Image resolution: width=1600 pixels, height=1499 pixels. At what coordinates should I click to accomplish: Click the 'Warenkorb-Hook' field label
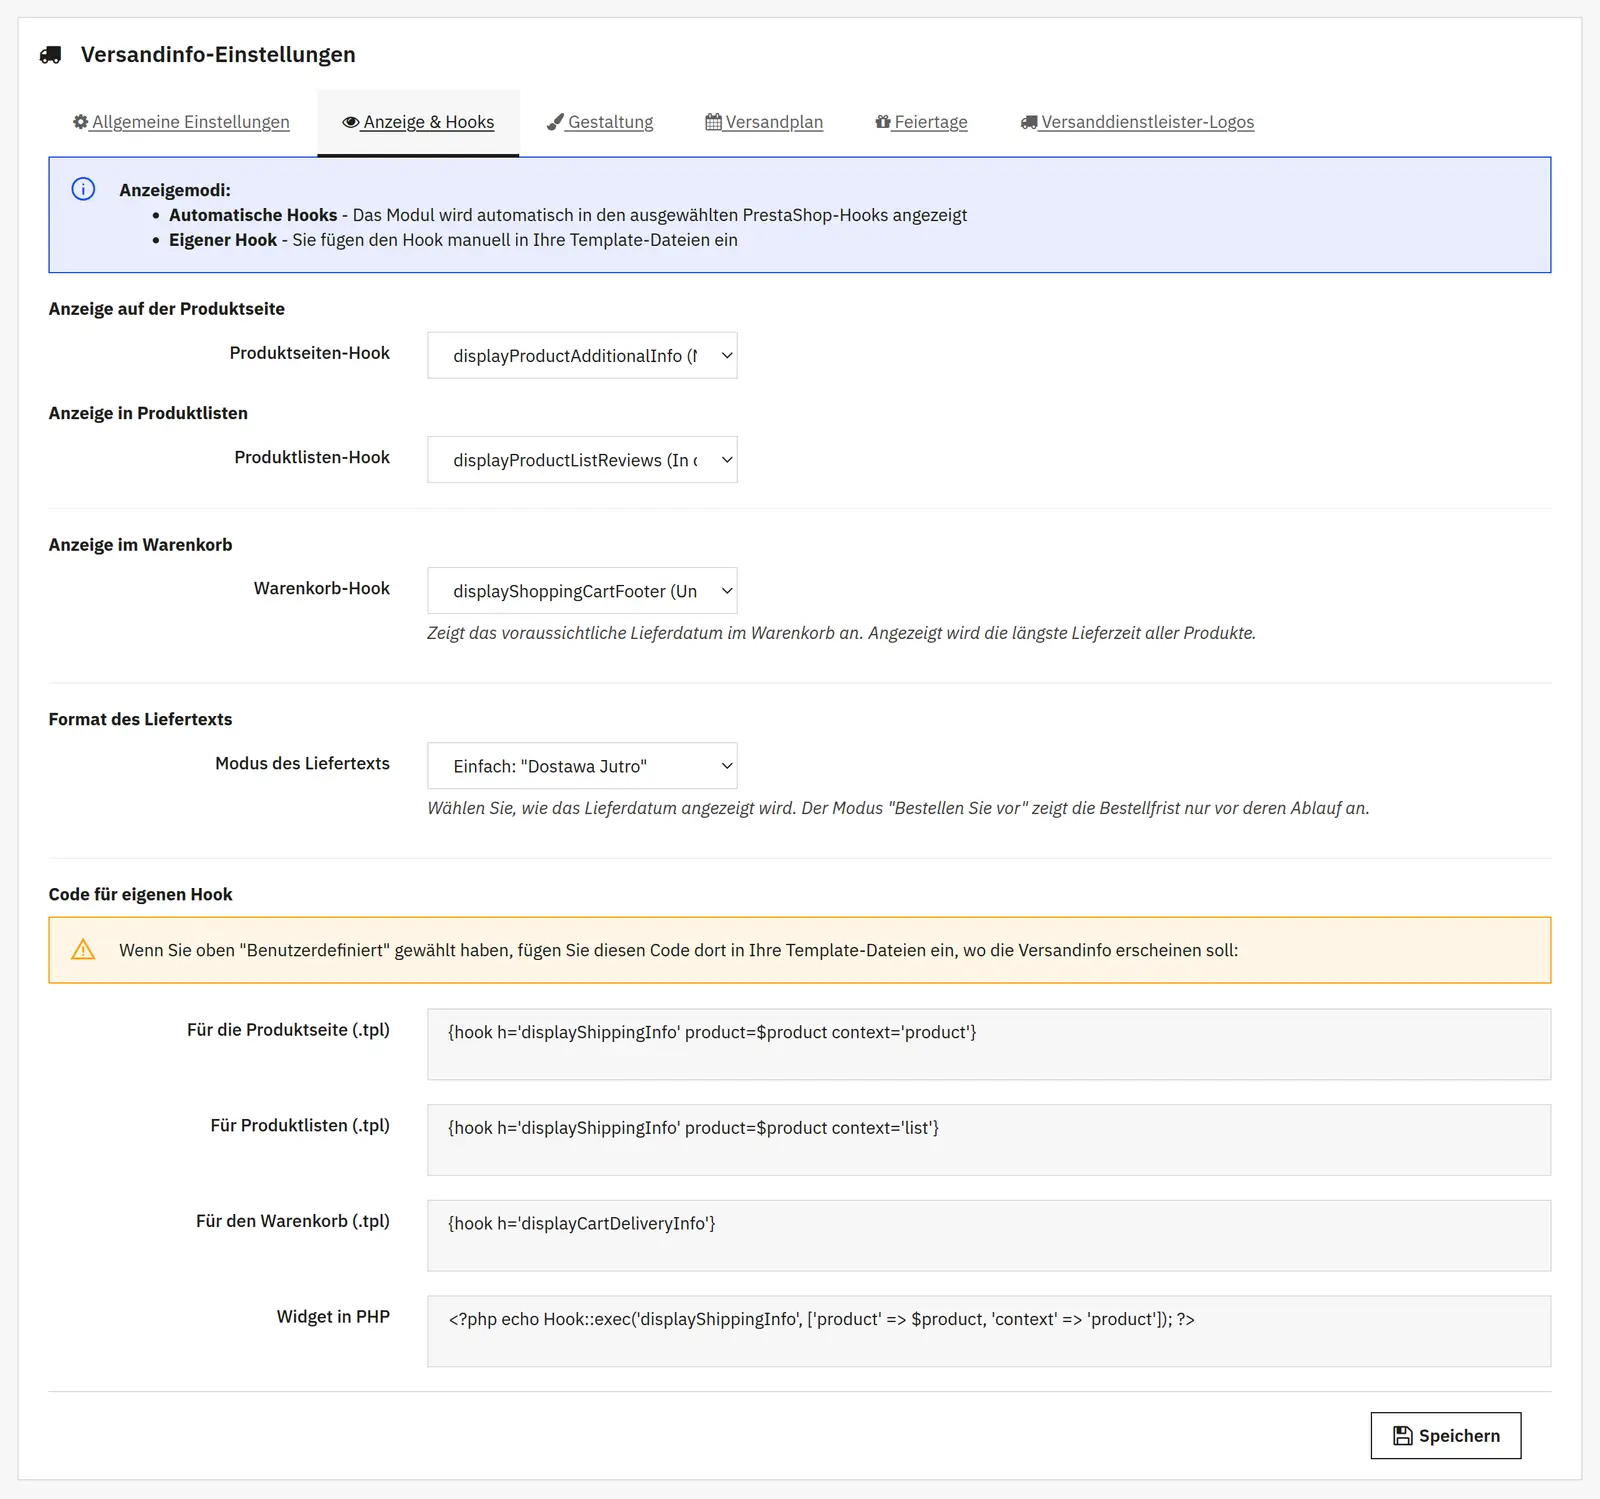pos(322,588)
